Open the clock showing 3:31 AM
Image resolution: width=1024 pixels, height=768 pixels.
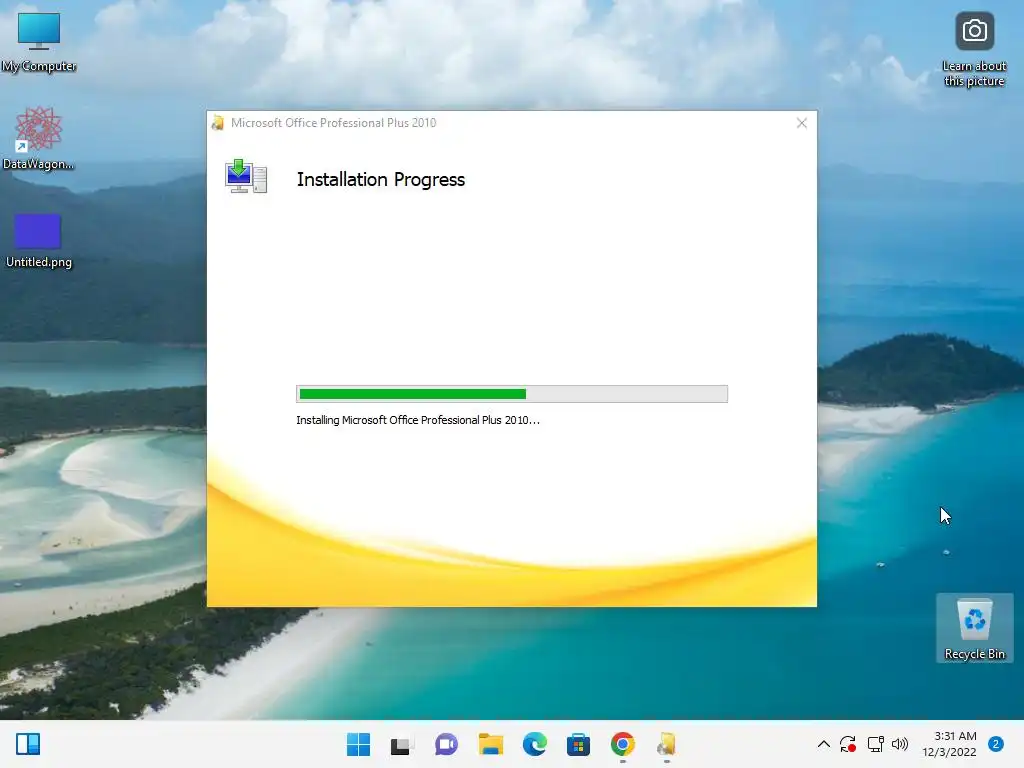[950, 744]
